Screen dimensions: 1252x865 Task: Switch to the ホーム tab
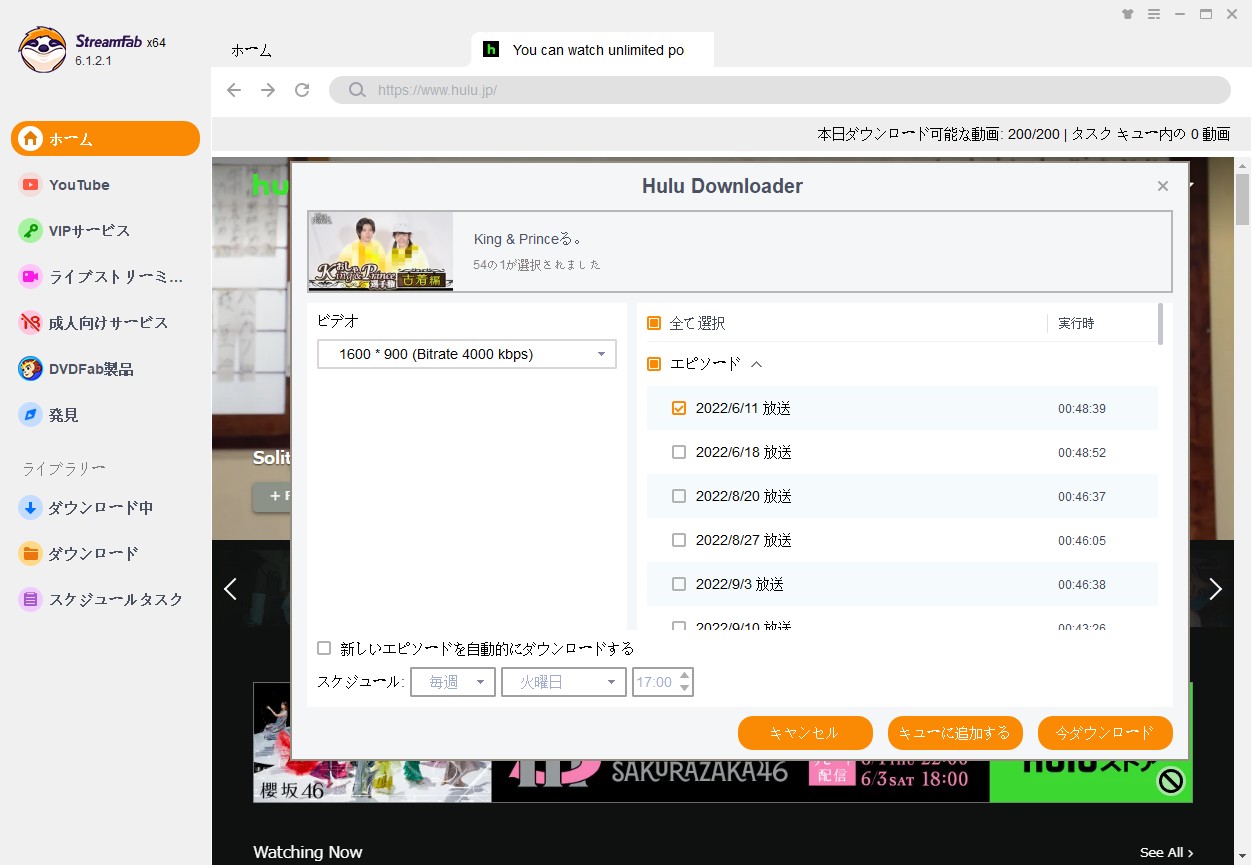[x=251, y=50]
